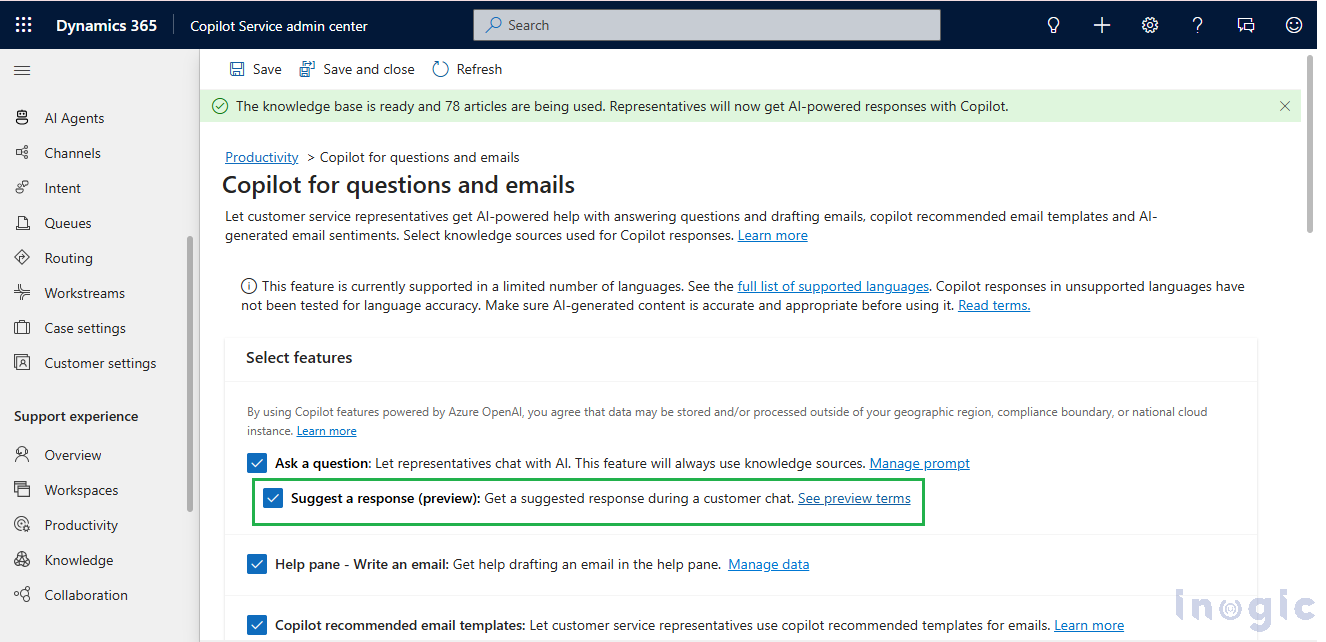This screenshot has width=1326, height=642.
Task: Click the Queues sidebar icon
Action: pos(22,223)
